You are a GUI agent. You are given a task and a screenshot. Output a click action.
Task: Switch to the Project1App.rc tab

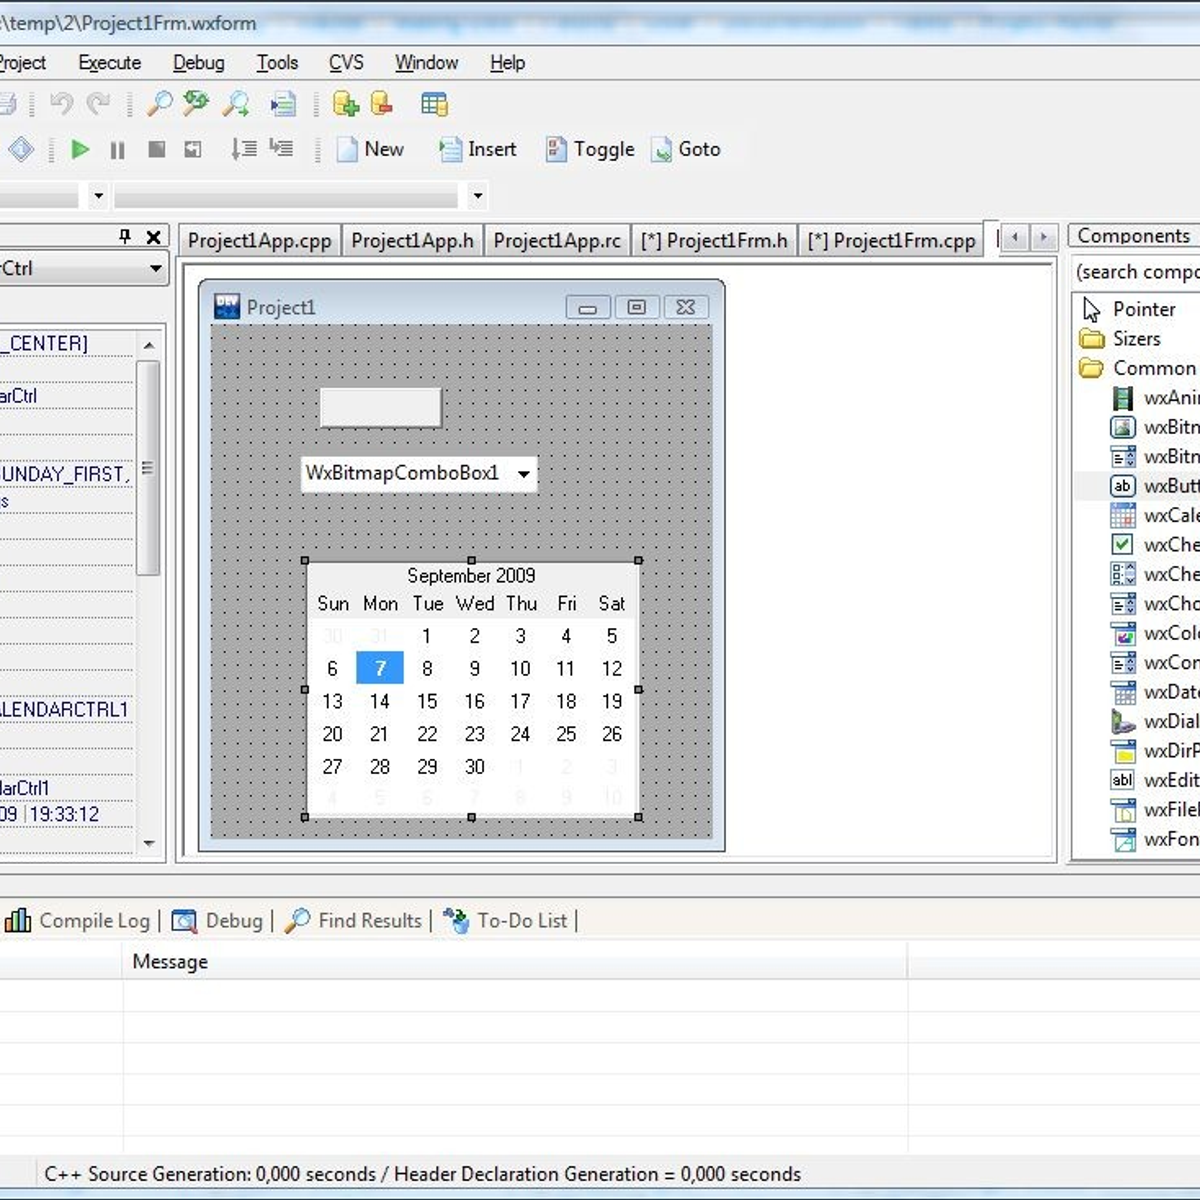click(557, 241)
